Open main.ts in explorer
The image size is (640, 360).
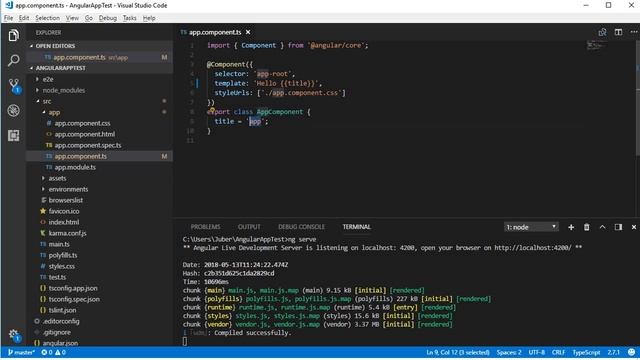[x=59, y=244]
